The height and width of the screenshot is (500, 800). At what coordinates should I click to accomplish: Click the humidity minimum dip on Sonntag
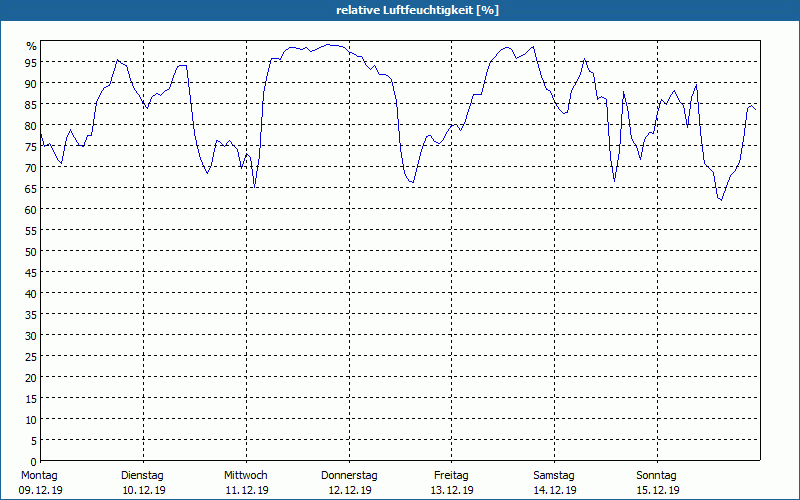pyautogui.click(x=720, y=199)
